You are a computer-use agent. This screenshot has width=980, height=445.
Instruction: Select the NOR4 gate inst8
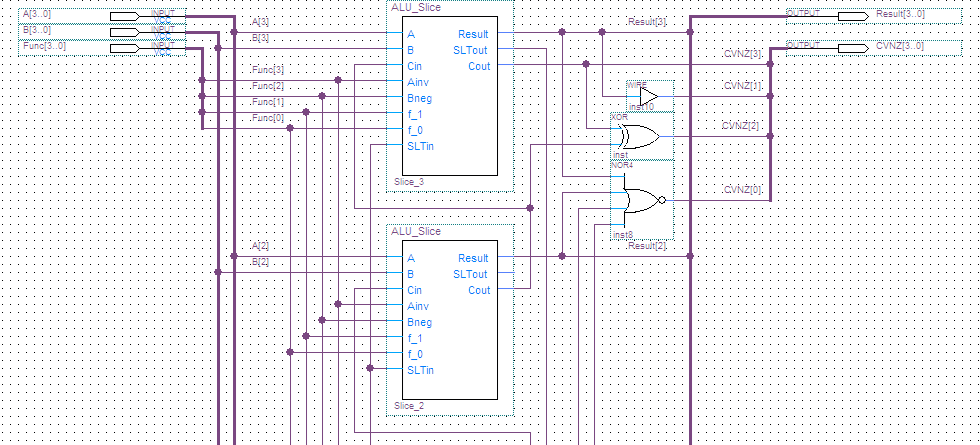[640, 200]
